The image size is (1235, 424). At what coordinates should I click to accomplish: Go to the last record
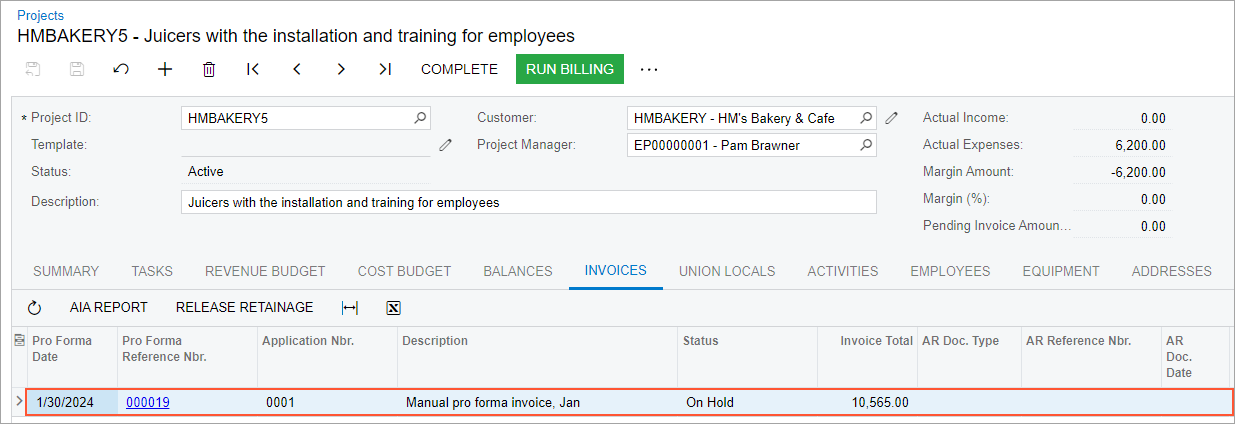point(385,69)
